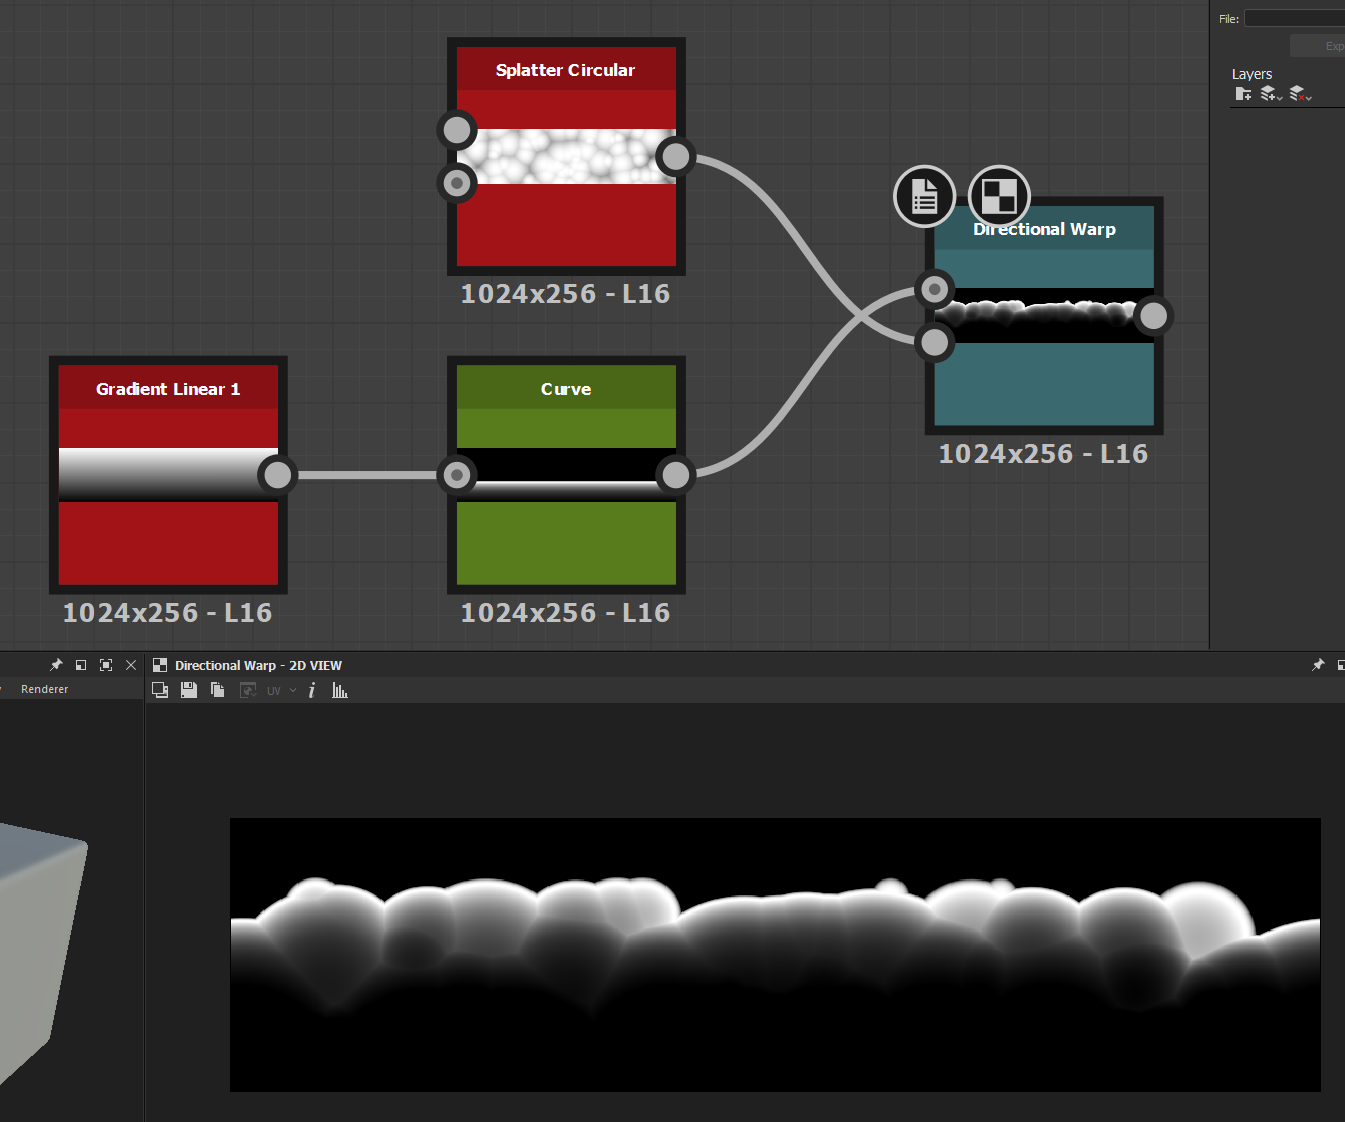The image size is (1345, 1122).
Task: Toggle pin on the 2D view panel
Action: (1318, 665)
